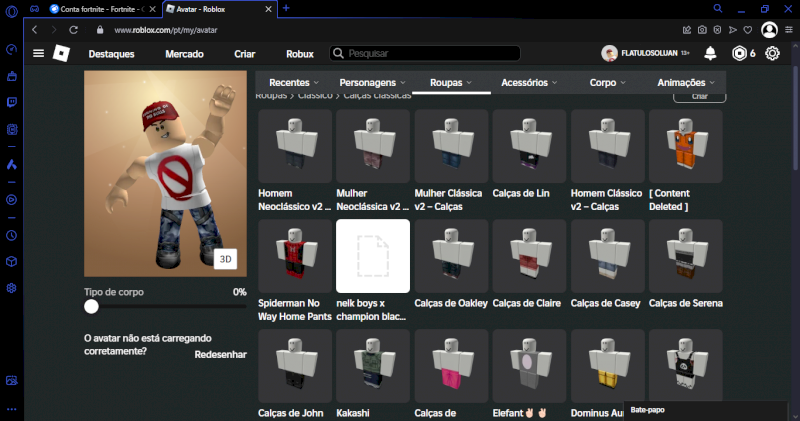Open History clock icon in the sidebar

pyautogui.click(x=11, y=235)
